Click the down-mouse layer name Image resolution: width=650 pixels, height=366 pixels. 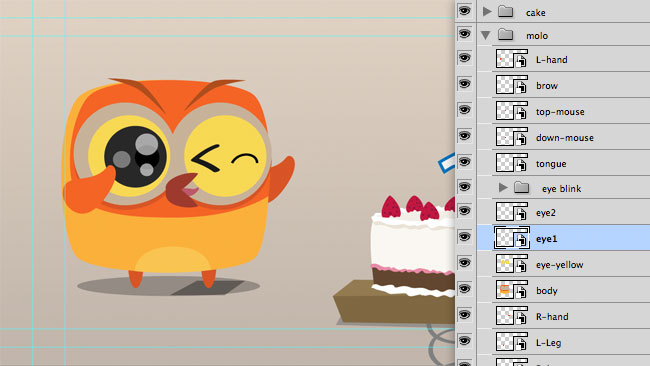[565, 138]
